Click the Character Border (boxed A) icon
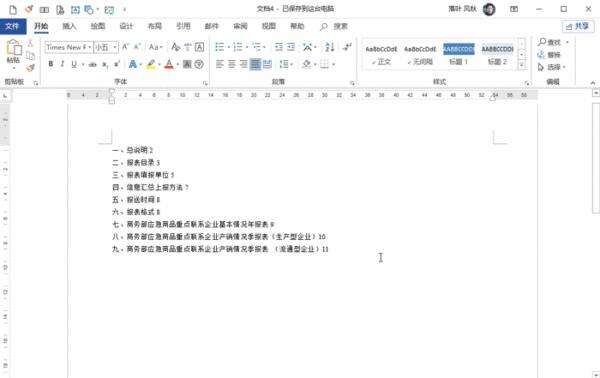 (x=199, y=47)
